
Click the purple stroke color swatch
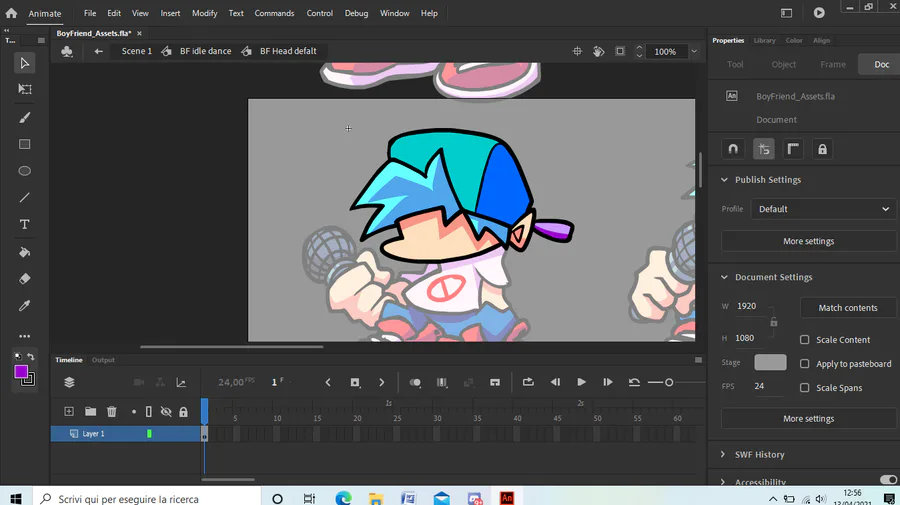pos(21,372)
